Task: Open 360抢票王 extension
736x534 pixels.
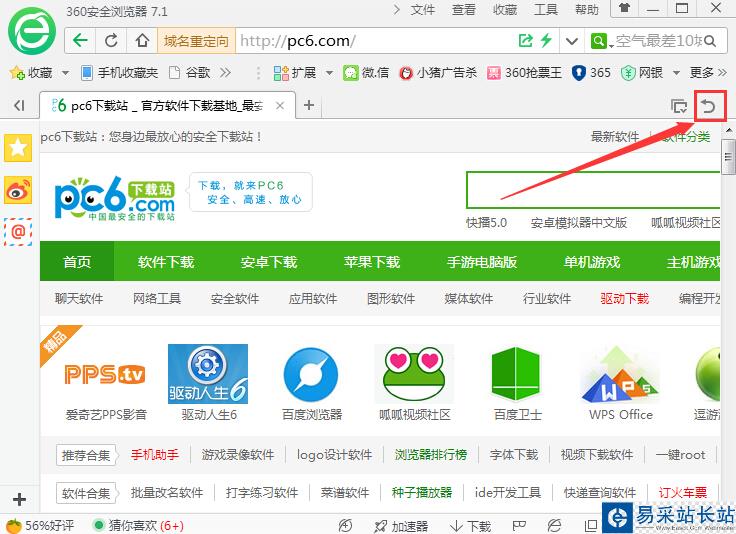Action: (x=524, y=73)
